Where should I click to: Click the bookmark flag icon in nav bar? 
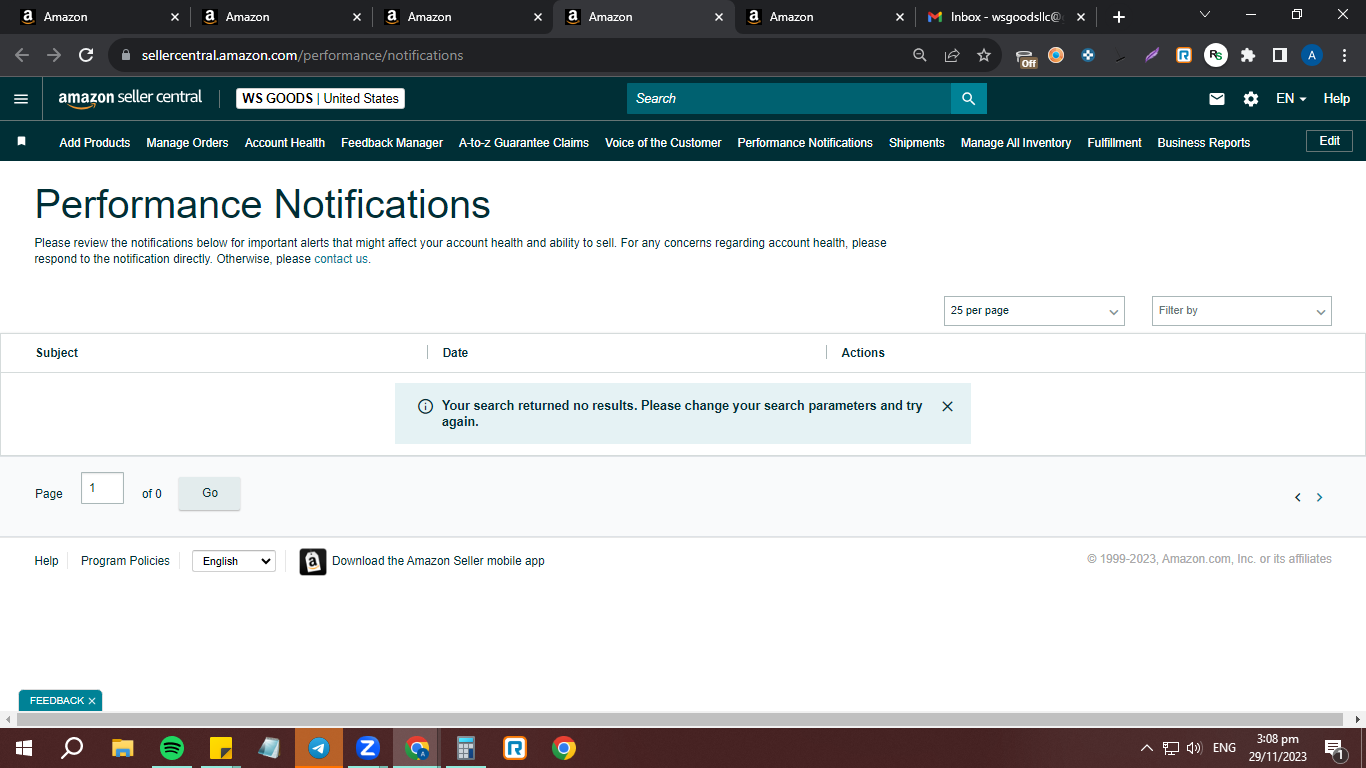point(22,142)
